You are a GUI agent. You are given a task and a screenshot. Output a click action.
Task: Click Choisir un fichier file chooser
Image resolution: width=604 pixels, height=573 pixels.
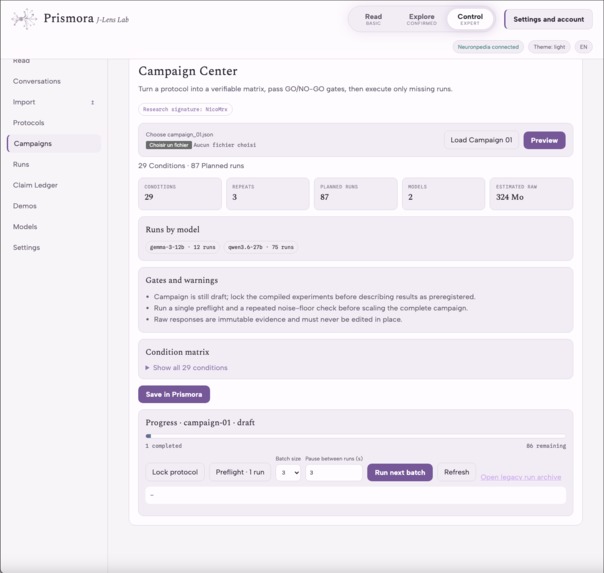[x=169, y=145]
